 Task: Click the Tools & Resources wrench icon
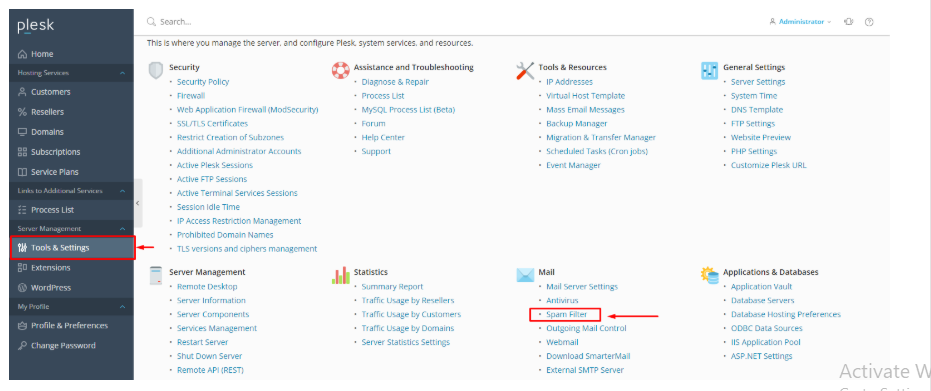[525, 71]
